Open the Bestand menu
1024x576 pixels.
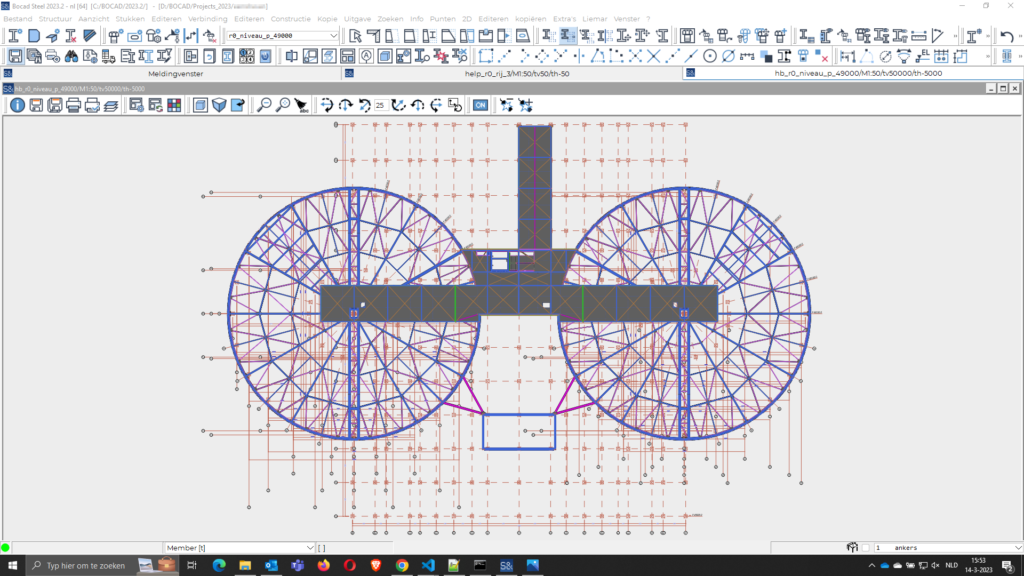(x=18, y=19)
